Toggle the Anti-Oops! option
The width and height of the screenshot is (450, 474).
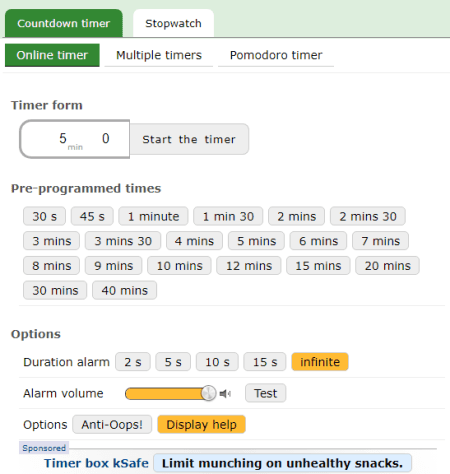pyautogui.click(x=112, y=425)
